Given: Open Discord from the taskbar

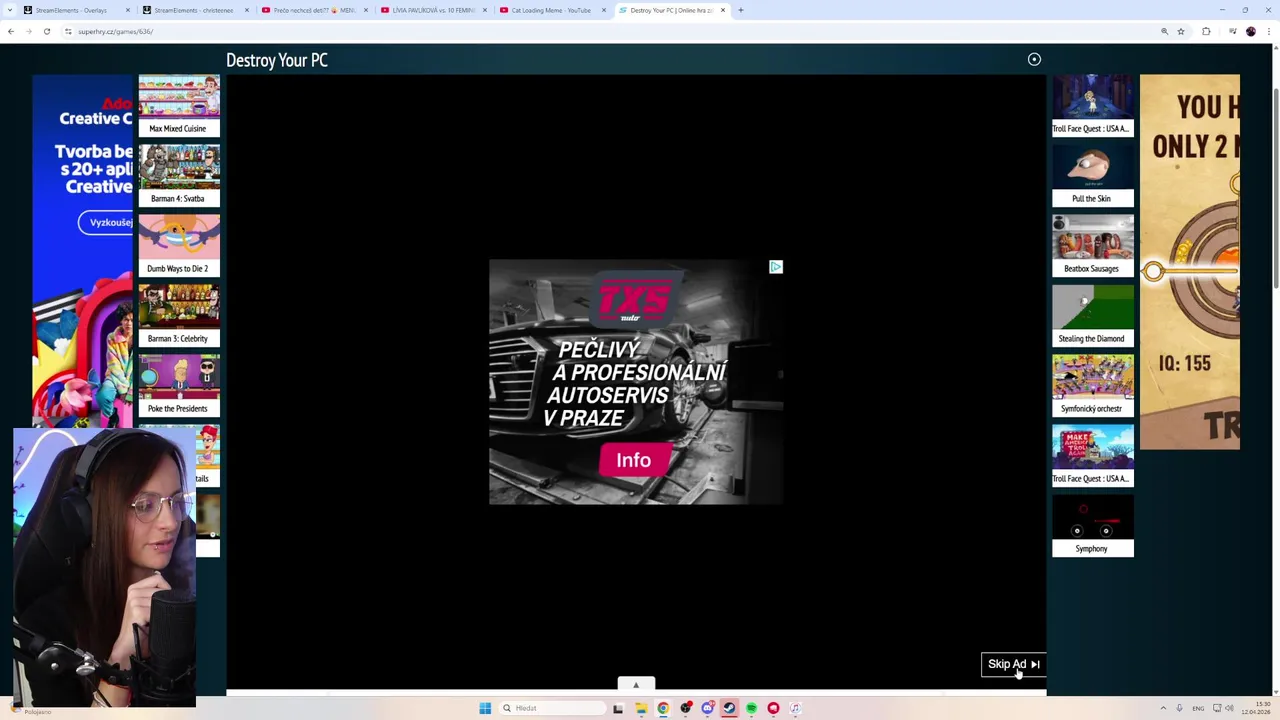Looking at the screenshot, I should pyautogui.click(x=707, y=708).
